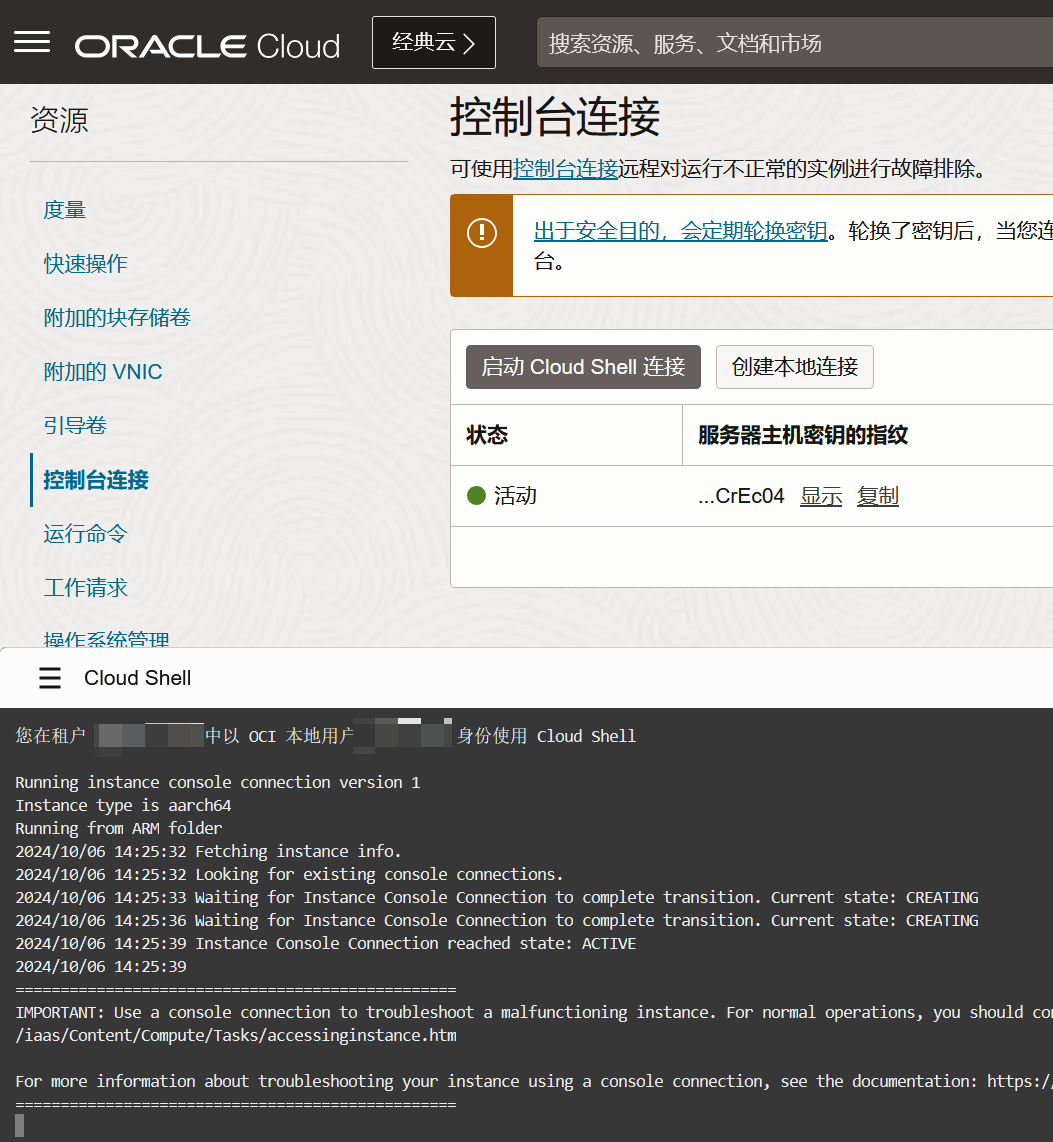Image resolution: width=1053 pixels, height=1142 pixels.
Task: Open 附加的块存储卷 in the resources list
Action: 117,318
